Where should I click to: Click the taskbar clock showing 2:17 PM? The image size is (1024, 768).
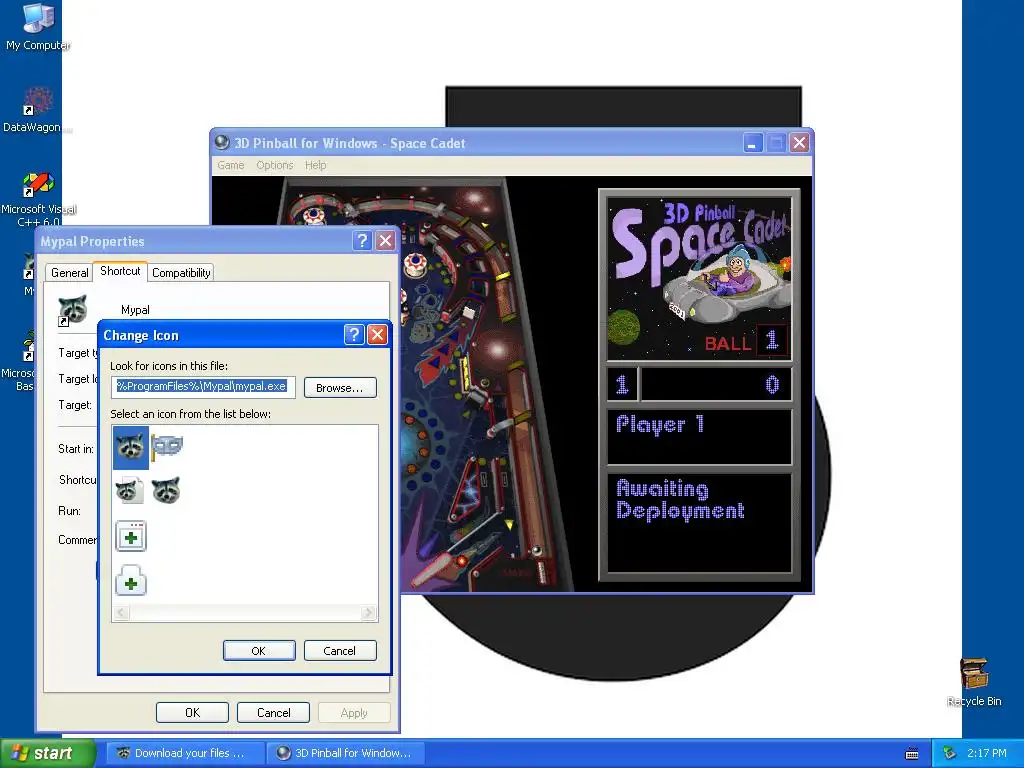pos(987,753)
